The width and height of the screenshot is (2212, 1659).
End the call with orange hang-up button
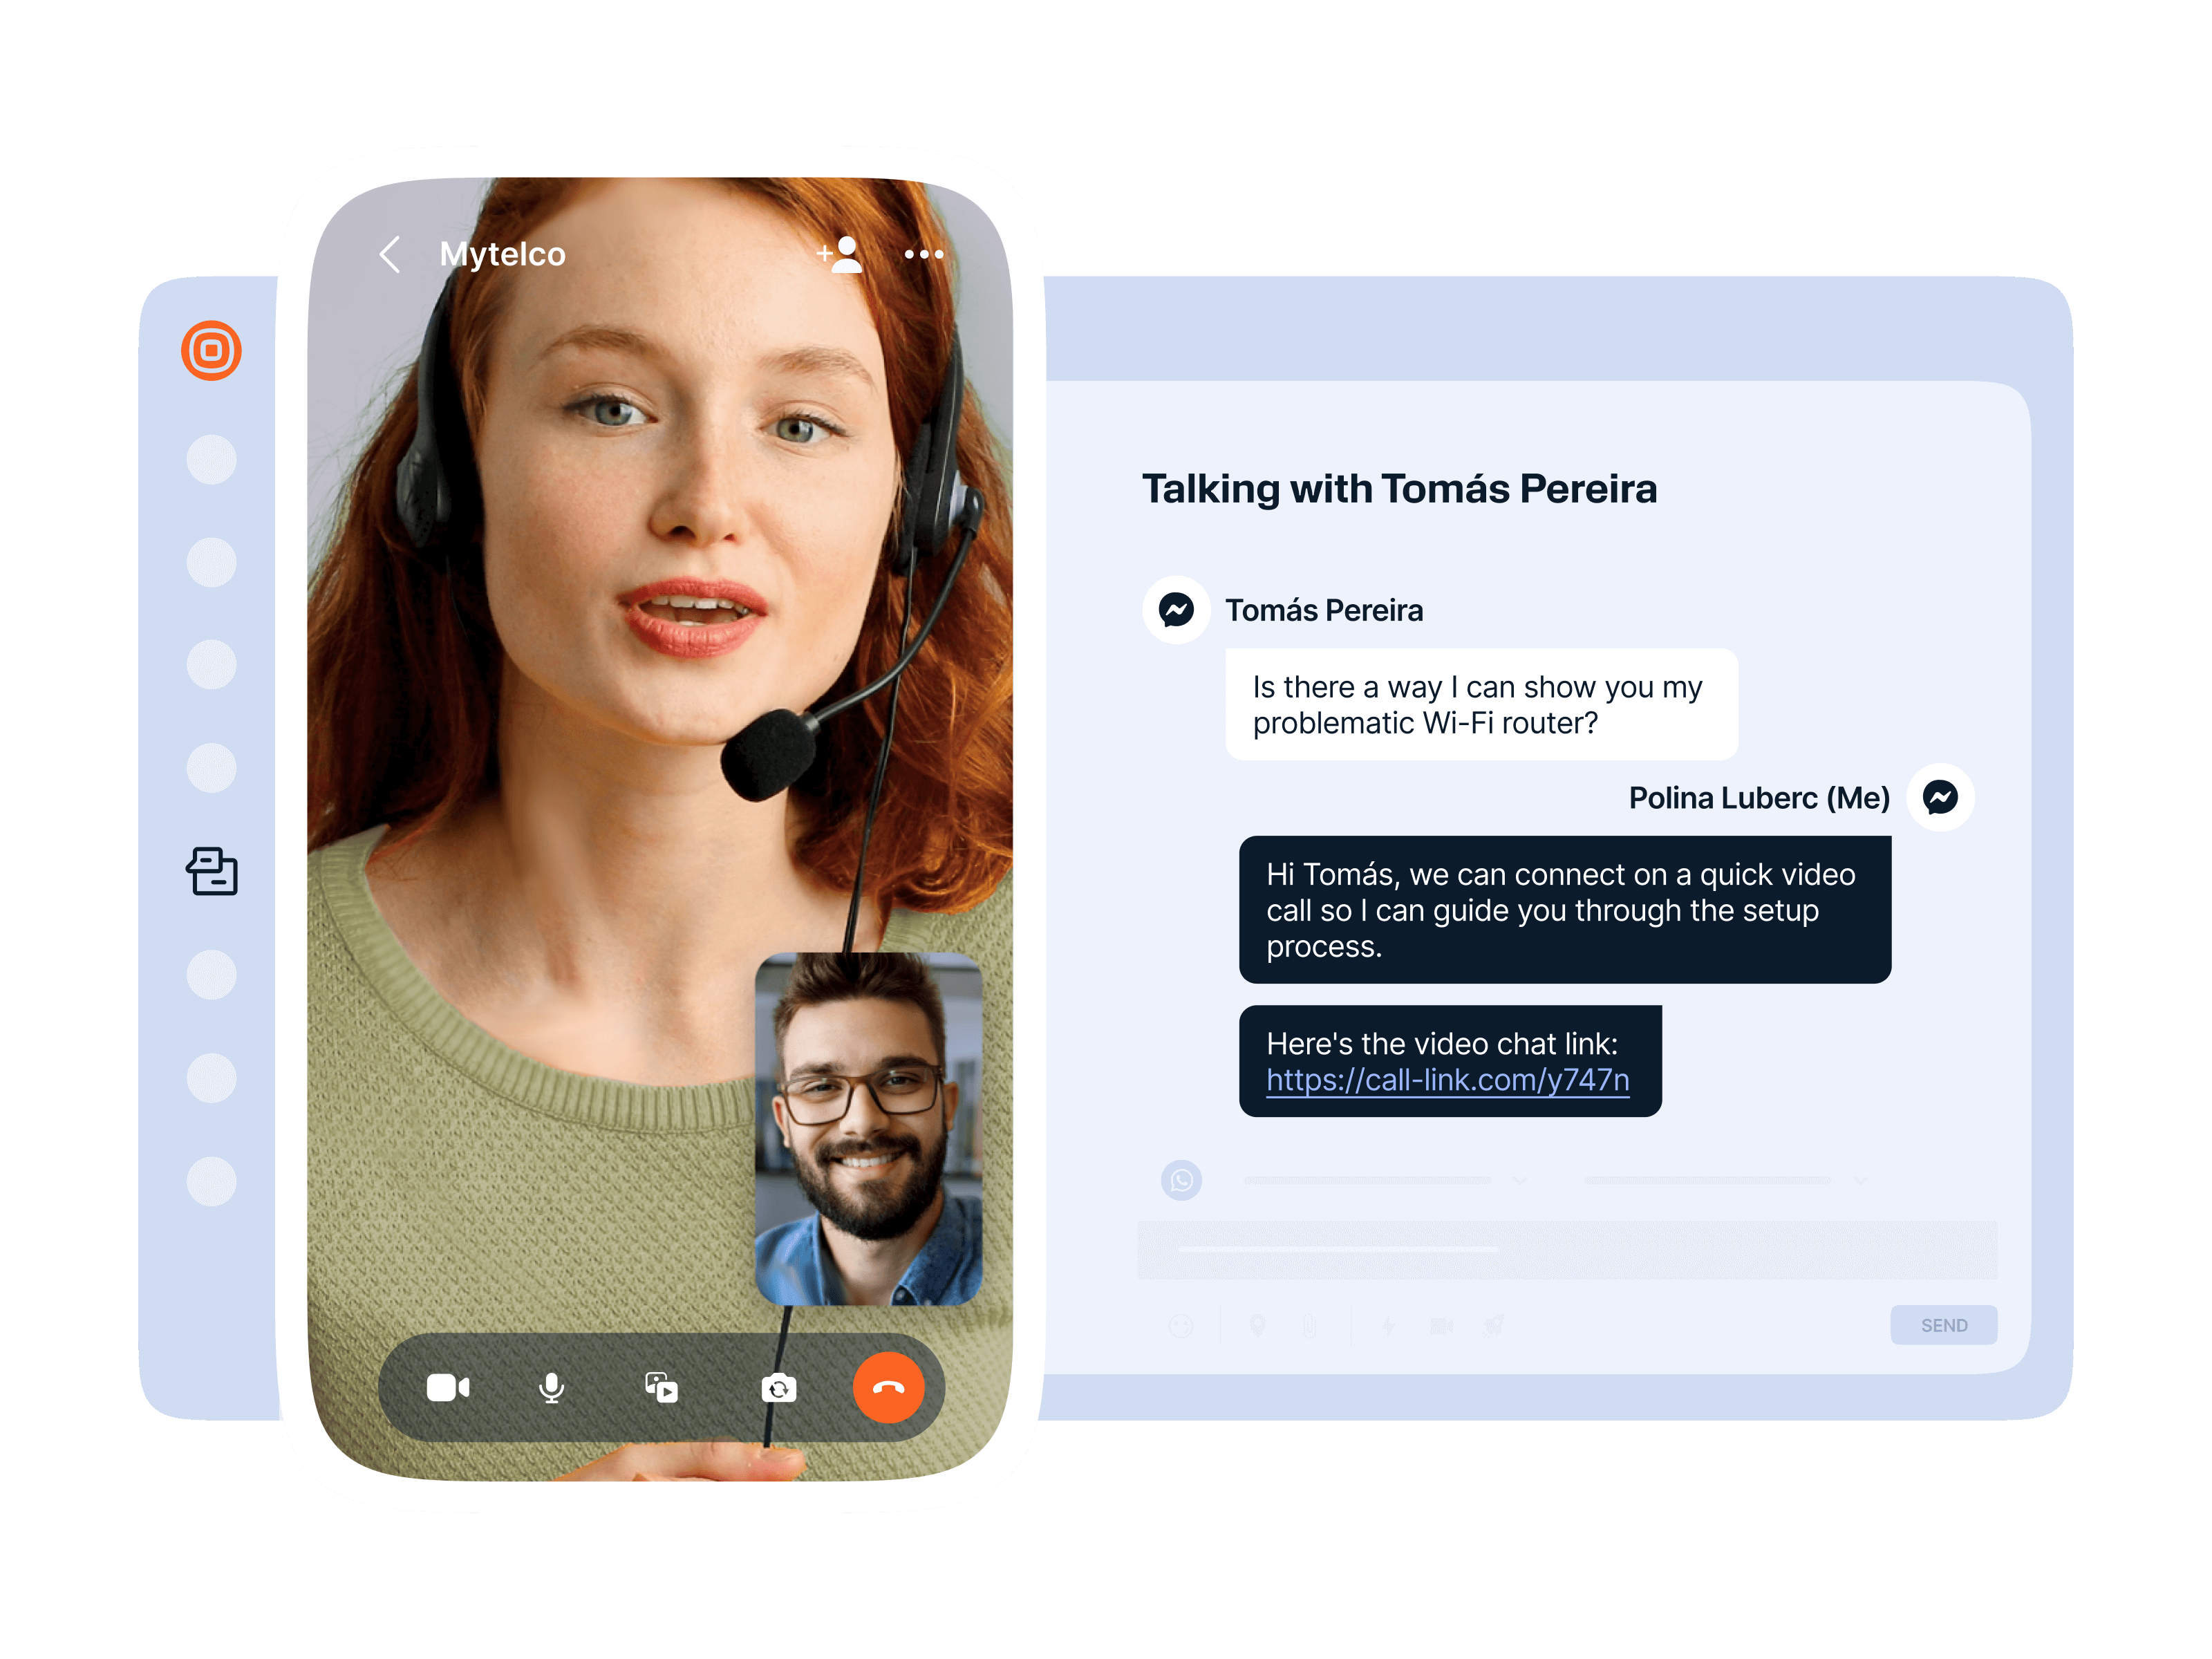pyautogui.click(x=888, y=1387)
